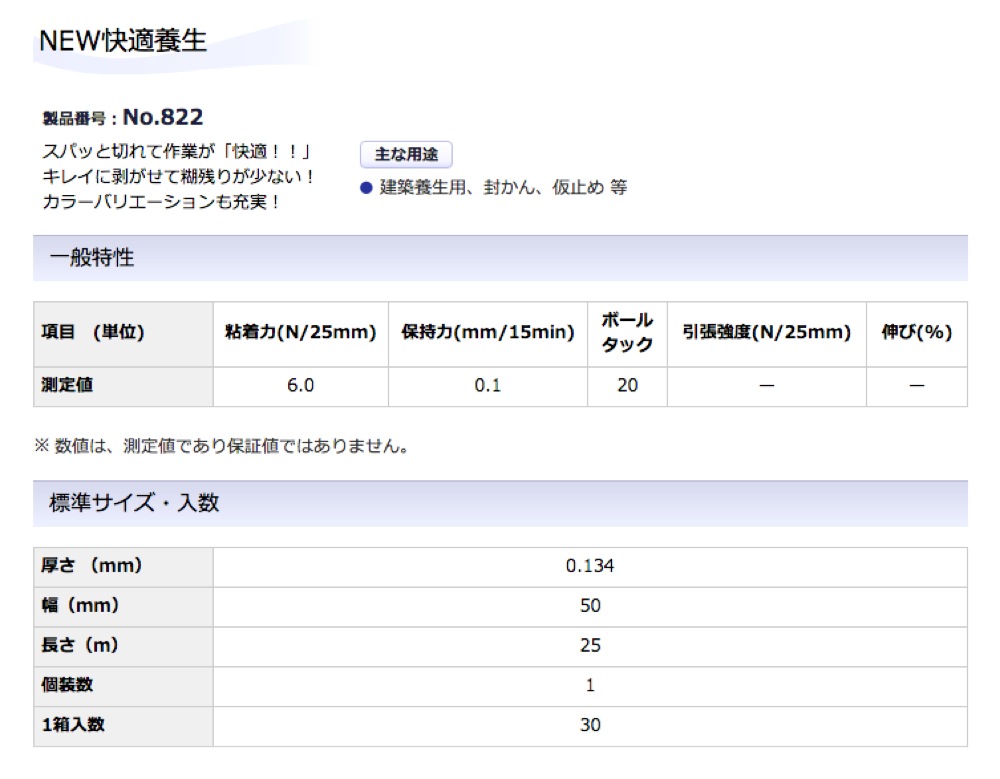The height and width of the screenshot is (779, 1000).
Task: Click the blue bullet before 建築養生用
Action: pyautogui.click(x=366, y=188)
